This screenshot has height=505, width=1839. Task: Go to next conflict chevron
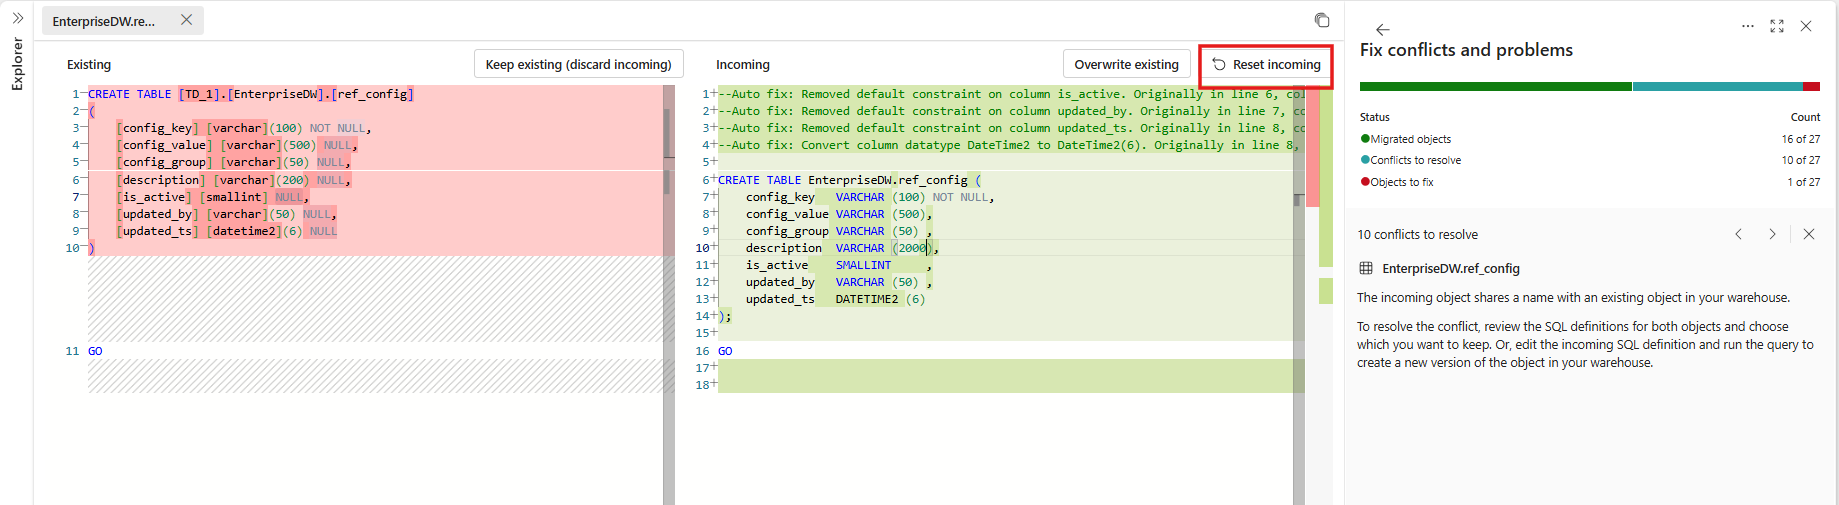(x=1772, y=234)
